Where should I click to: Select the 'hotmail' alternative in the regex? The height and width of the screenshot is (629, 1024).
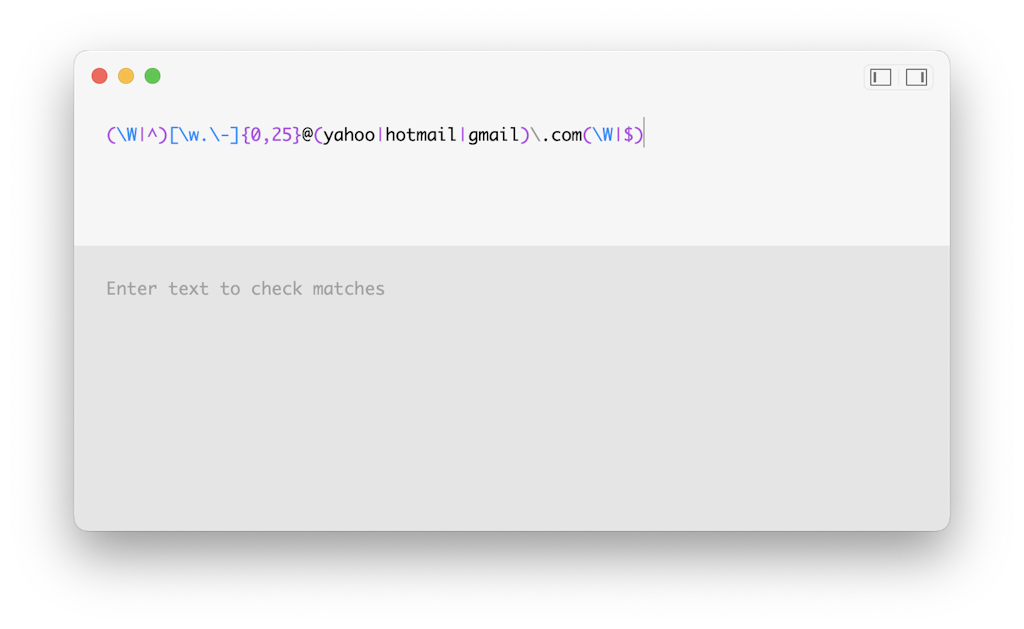[423, 133]
